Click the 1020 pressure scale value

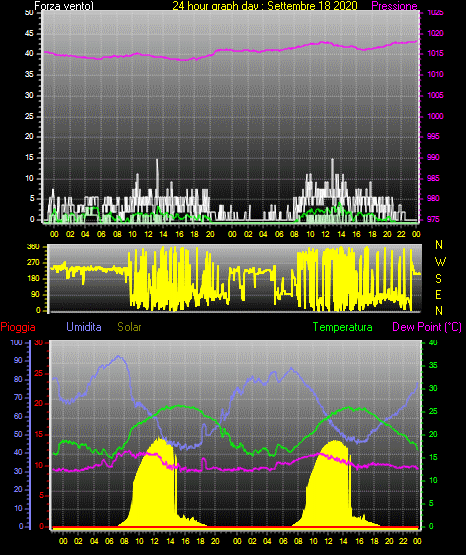pyautogui.click(x=435, y=33)
